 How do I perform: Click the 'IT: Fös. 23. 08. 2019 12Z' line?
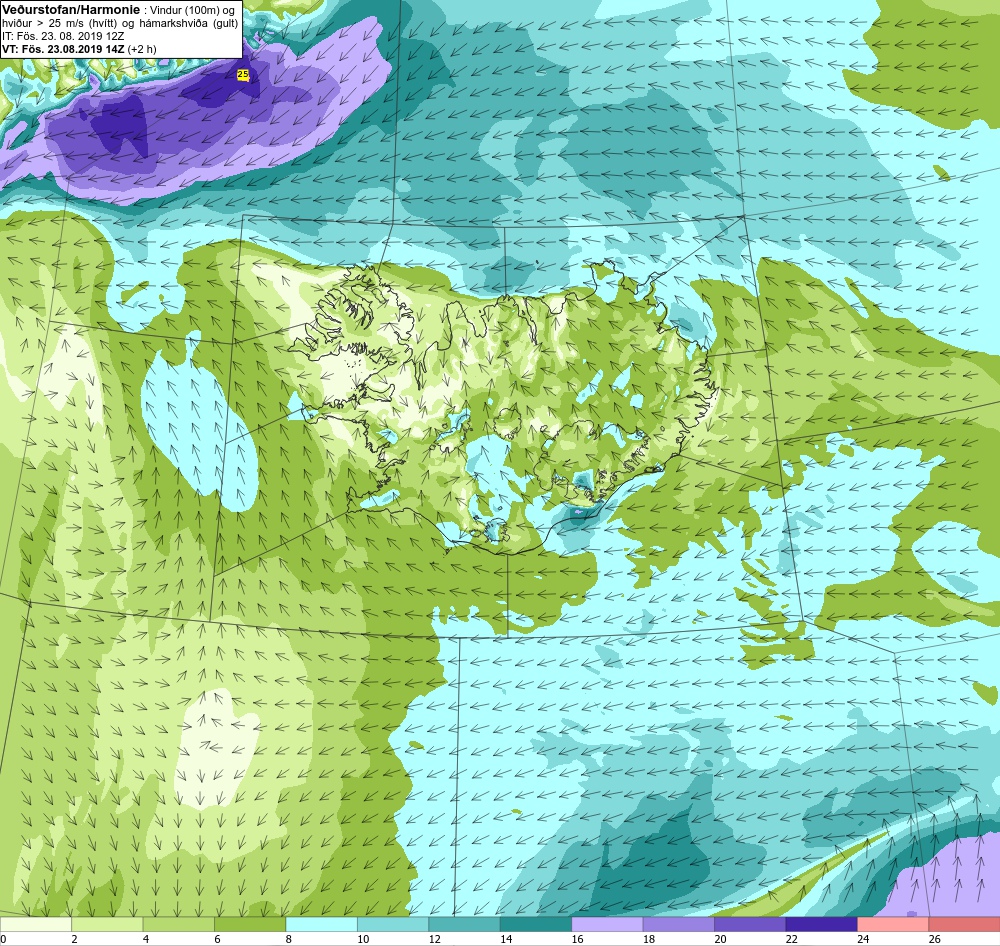pos(62,36)
